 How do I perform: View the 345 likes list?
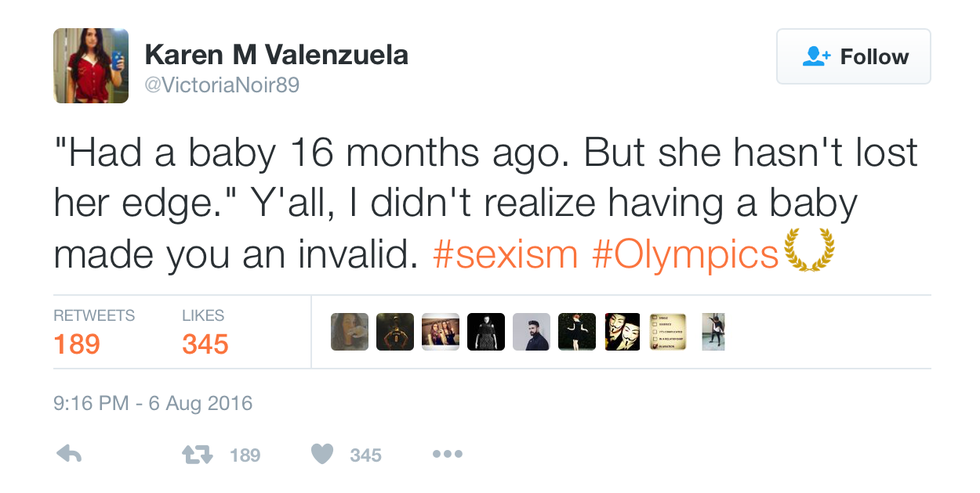(x=205, y=344)
